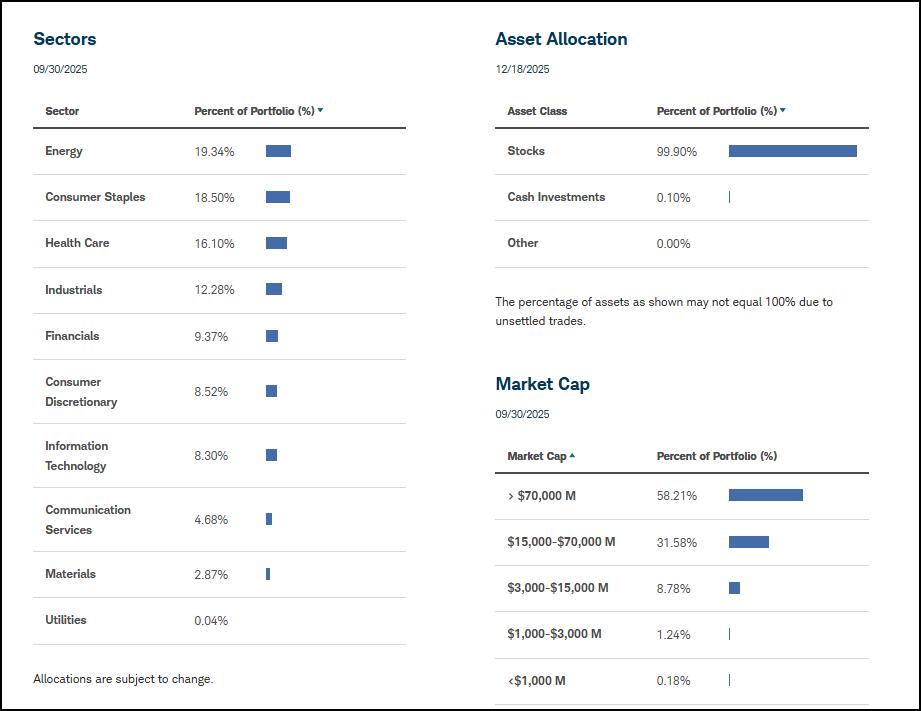This screenshot has height=711, width=921.
Task: Select Market Cap Percent of Portfolio header
Action: click(x=716, y=456)
